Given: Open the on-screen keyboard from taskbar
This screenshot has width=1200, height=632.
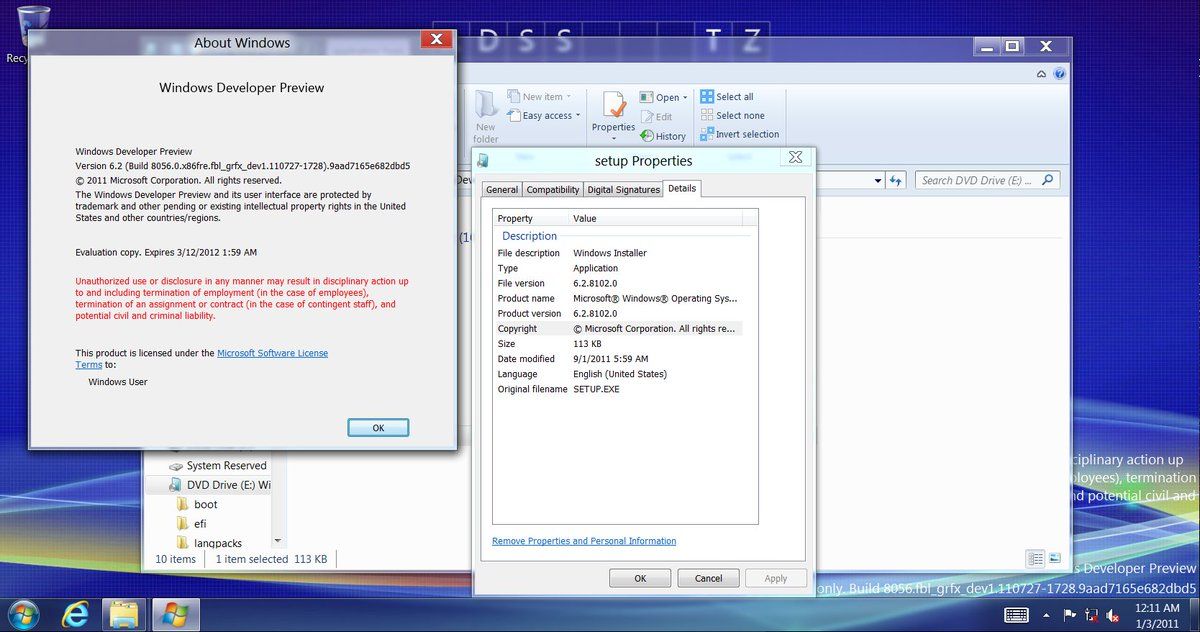Looking at the screenshot, I should [1017, 614].
